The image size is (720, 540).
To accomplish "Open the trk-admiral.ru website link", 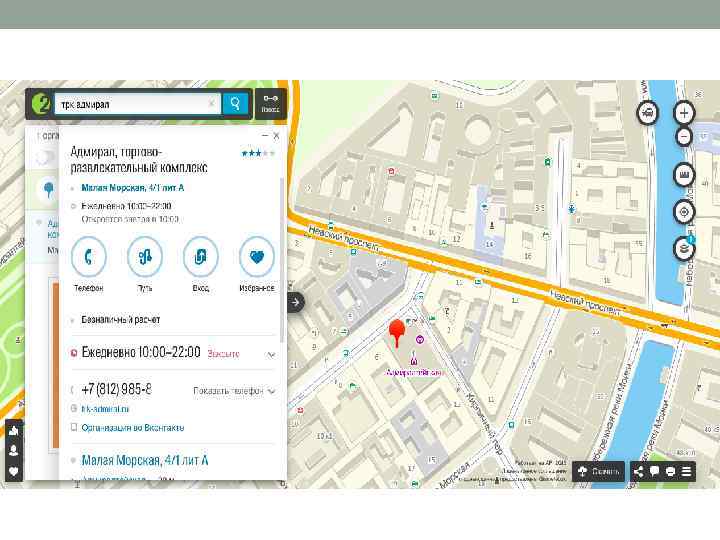I will pos(105,409).
